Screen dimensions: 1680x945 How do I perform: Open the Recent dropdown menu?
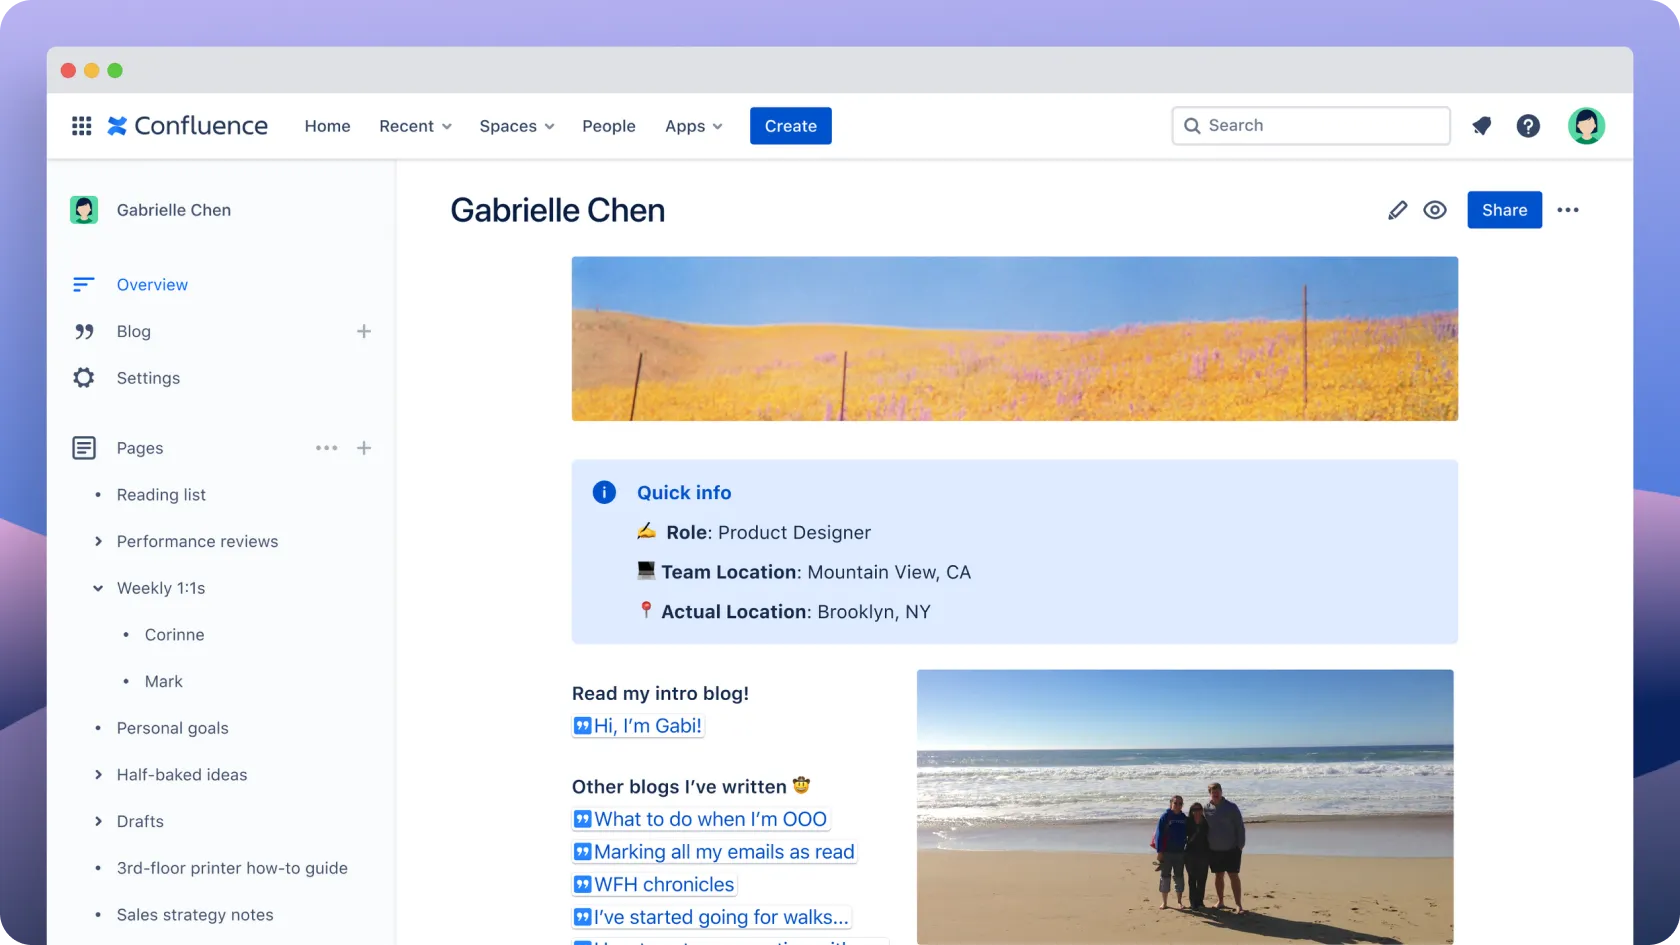click(x=415, y=126)
